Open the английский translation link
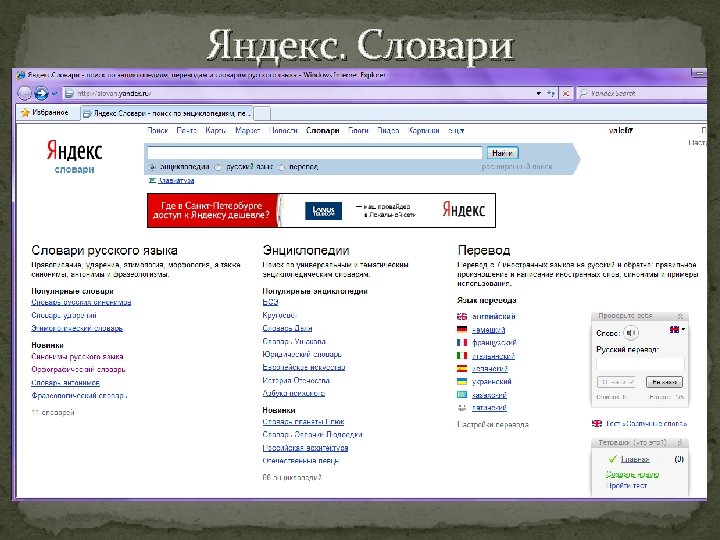720x540 pixels. [x=494, y=316]
